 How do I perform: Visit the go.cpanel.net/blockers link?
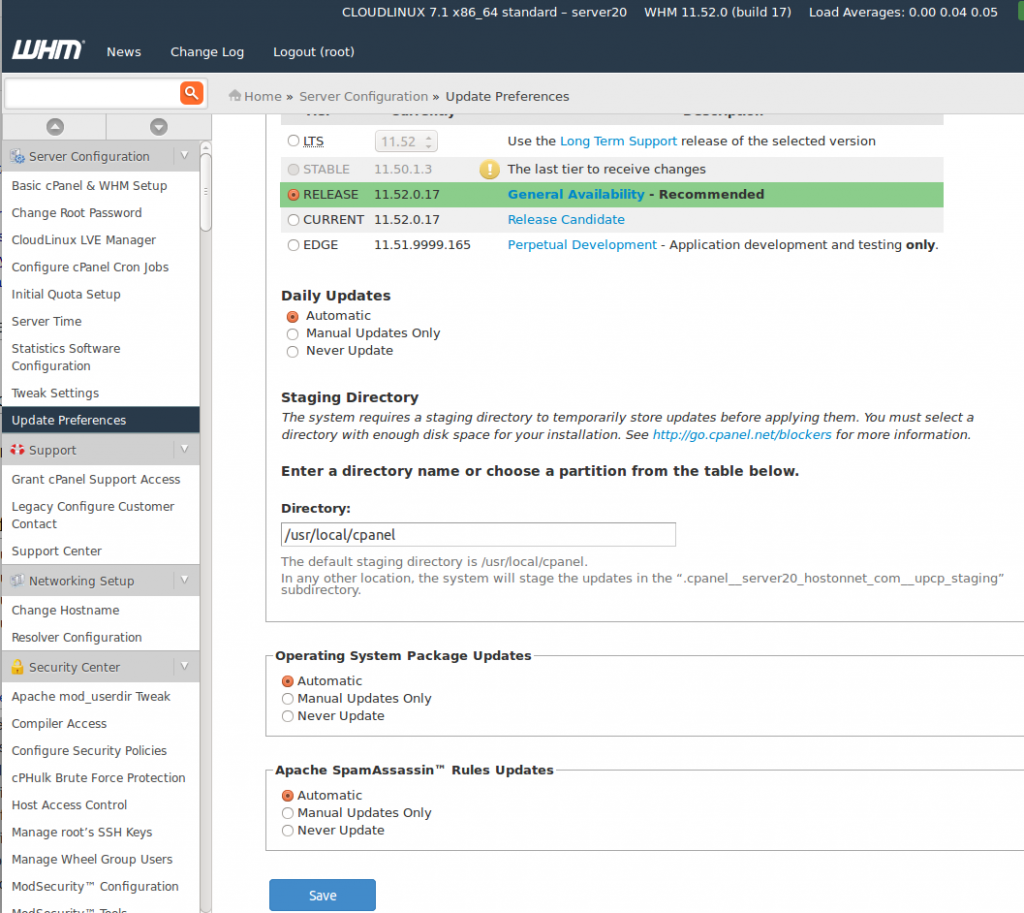click(742, 435)
